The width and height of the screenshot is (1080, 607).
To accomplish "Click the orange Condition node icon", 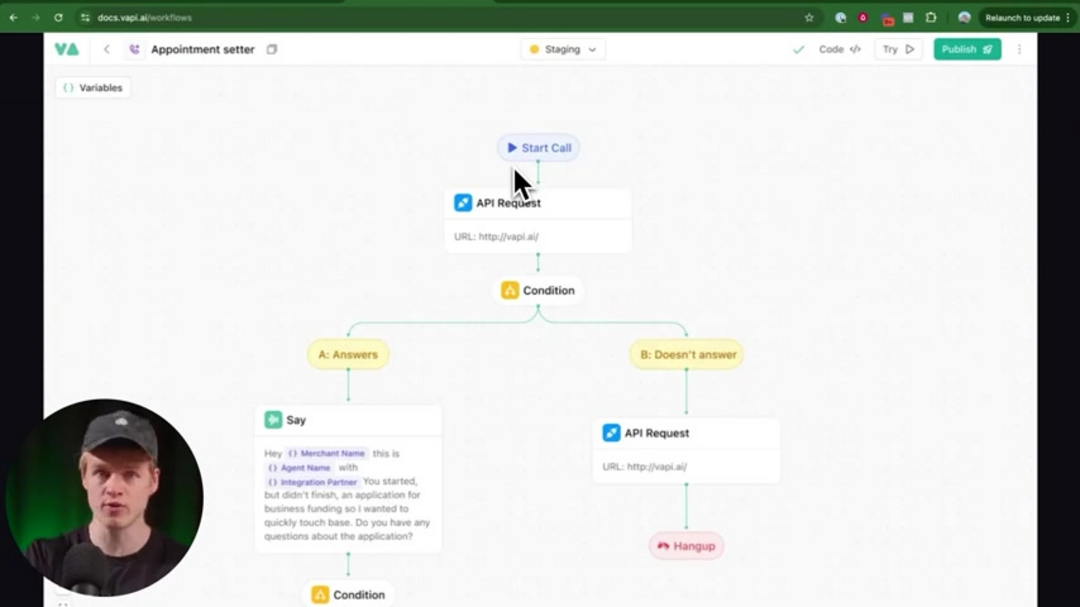I will point(511,290).
